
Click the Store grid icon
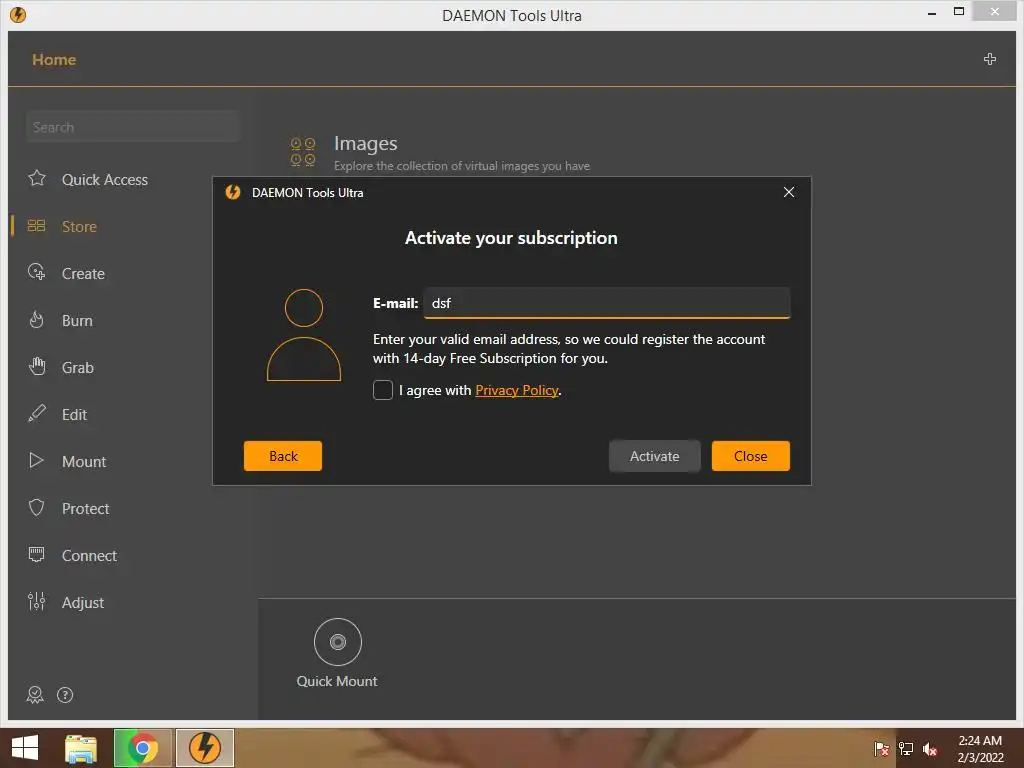point(37,226)
